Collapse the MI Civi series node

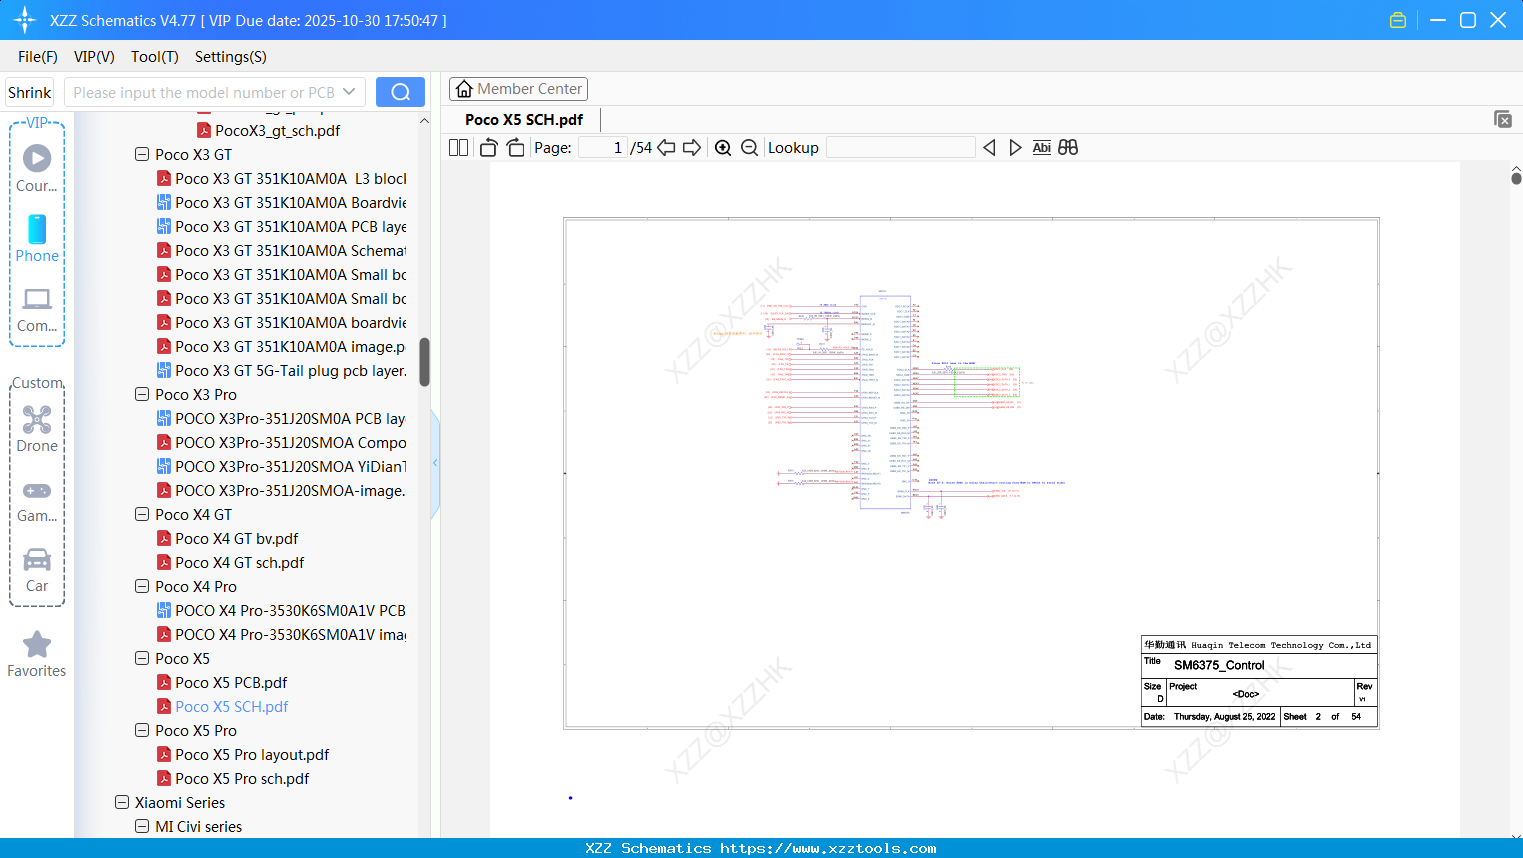pos(142,827)
